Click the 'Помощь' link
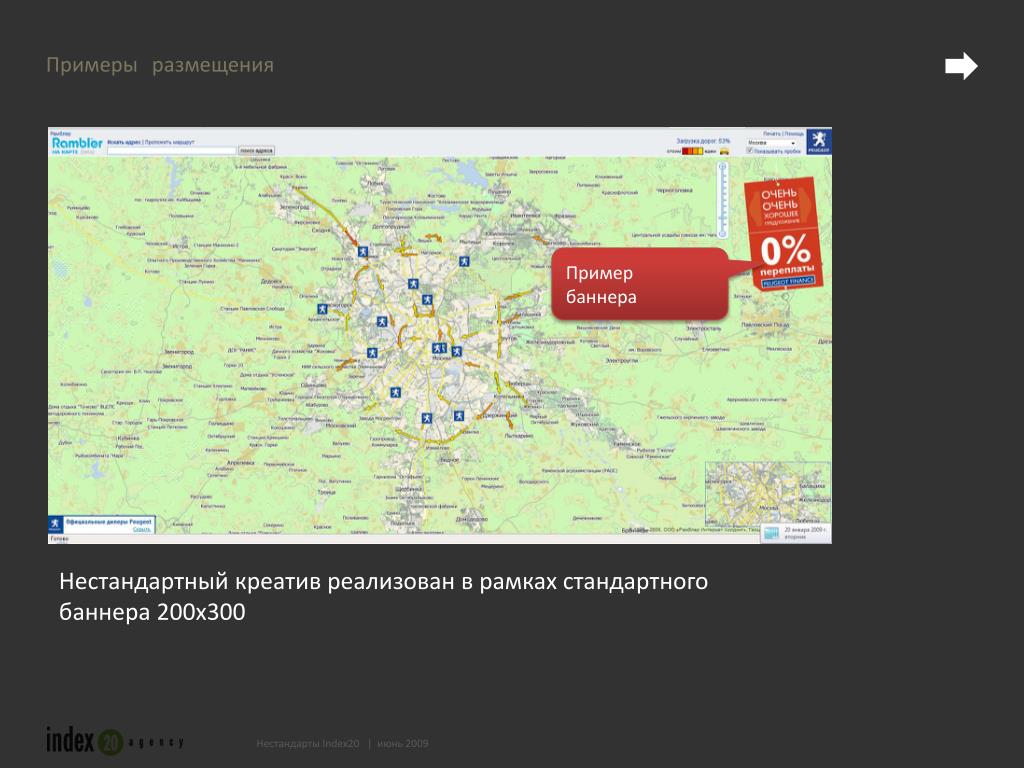Screen dimensions: 1024x768 (794, 133)
